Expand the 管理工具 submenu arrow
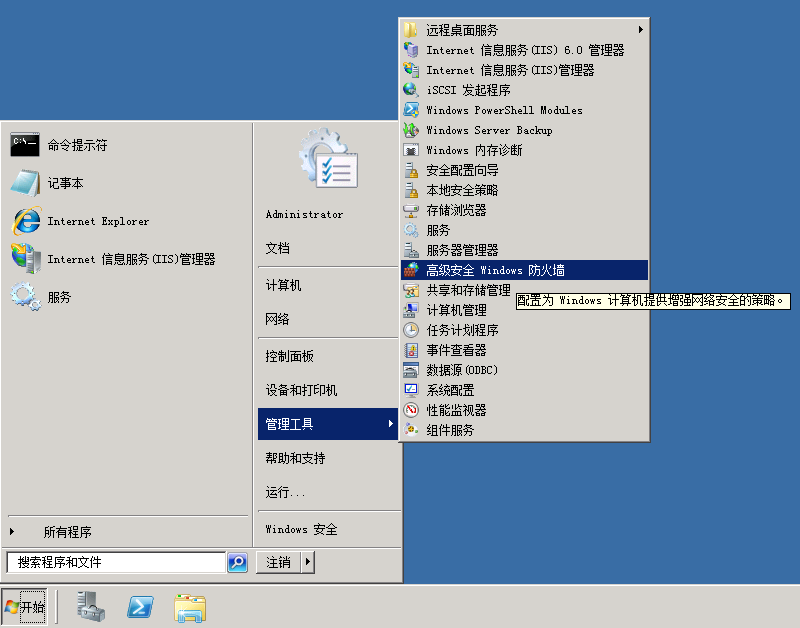800x628 pixels. point(390,423)
